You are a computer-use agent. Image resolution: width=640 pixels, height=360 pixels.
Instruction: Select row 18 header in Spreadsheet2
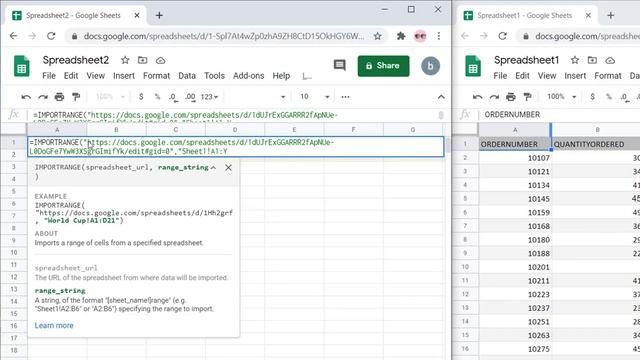pyautogui.click(x=14, y=350)
